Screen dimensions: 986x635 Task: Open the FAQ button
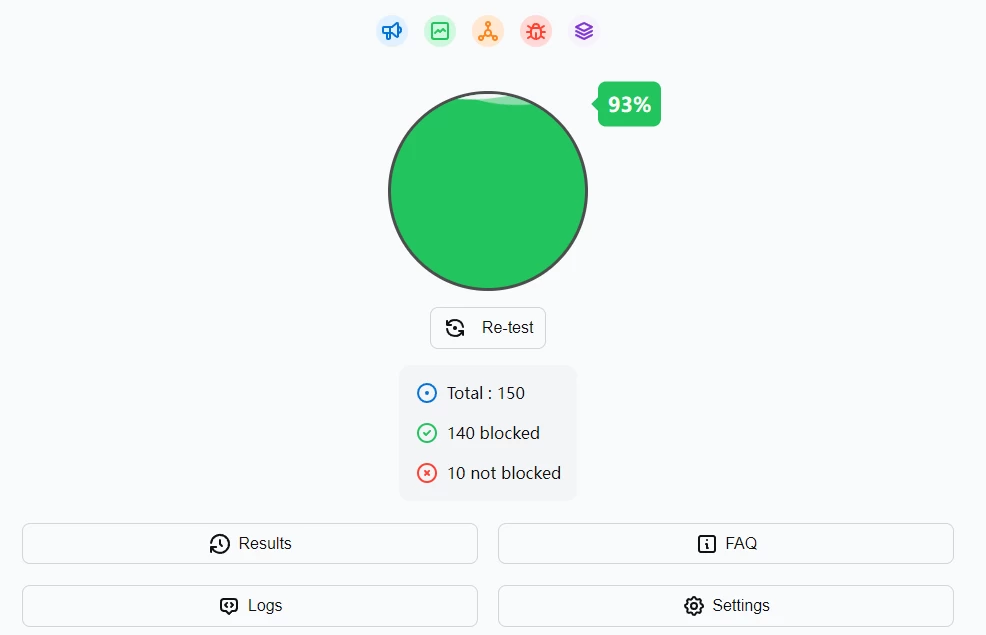click(x=726, y=543)
